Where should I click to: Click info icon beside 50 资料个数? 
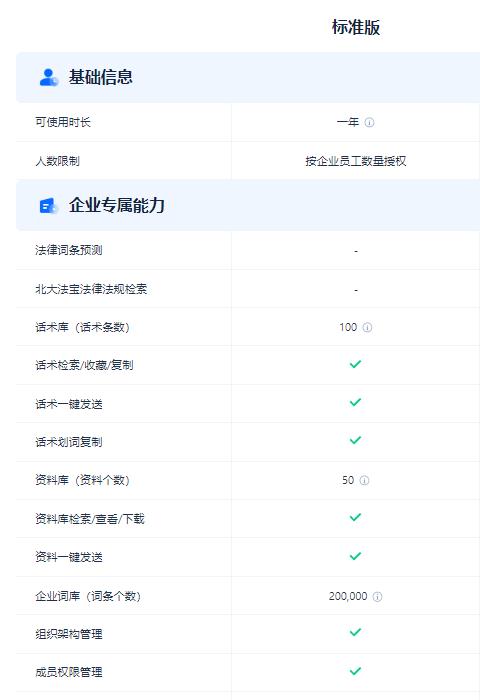(364, 480)
